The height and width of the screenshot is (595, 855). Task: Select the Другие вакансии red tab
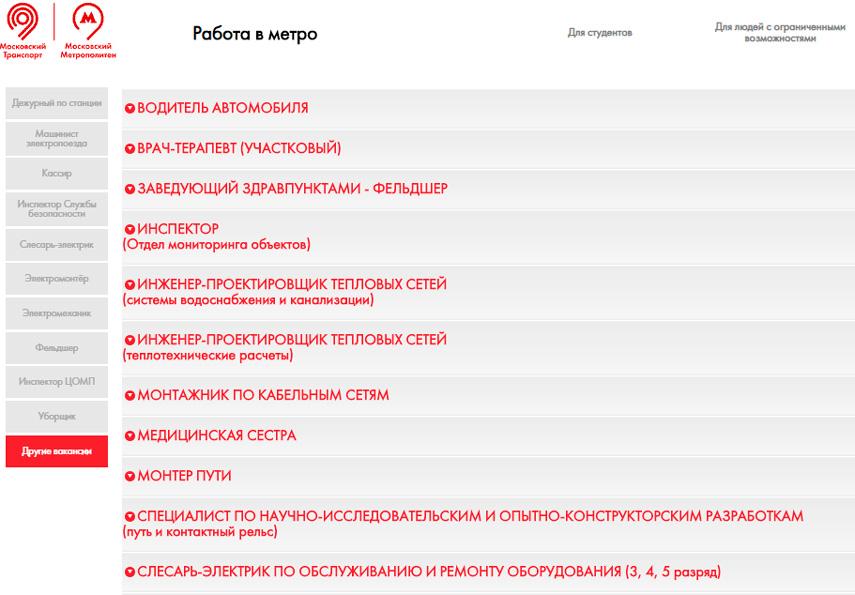click(57, 451)
